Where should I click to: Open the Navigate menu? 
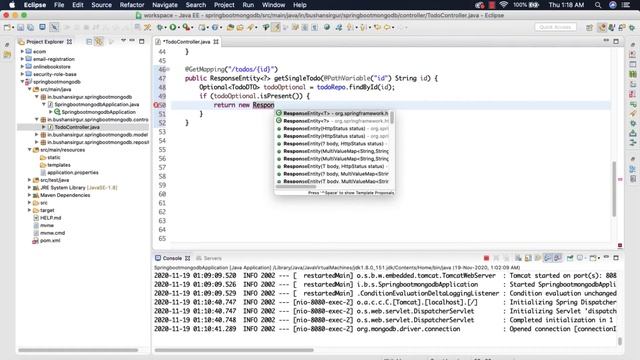pos(165,5)
